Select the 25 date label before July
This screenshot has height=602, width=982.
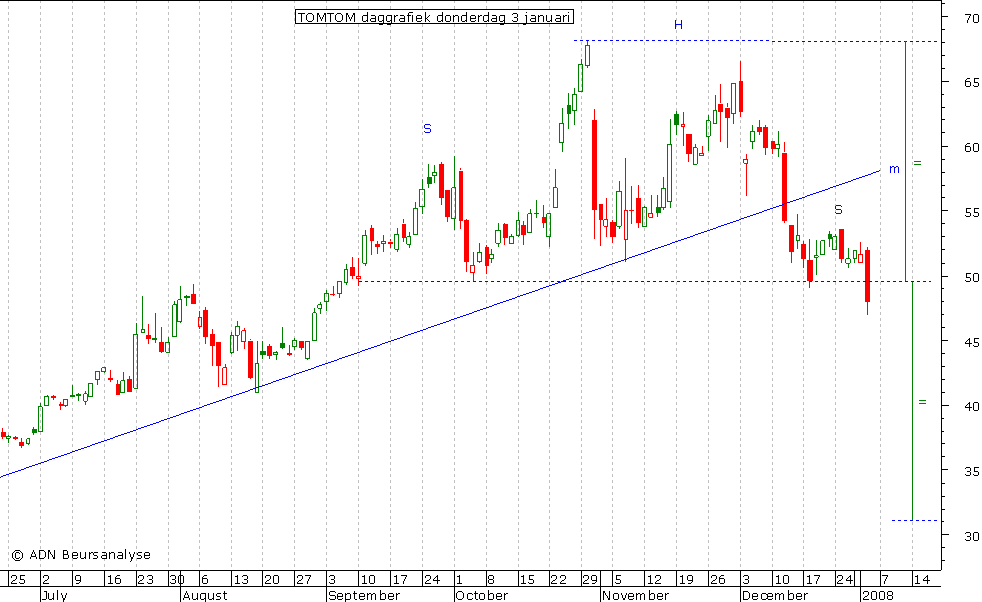pos(18,579)
